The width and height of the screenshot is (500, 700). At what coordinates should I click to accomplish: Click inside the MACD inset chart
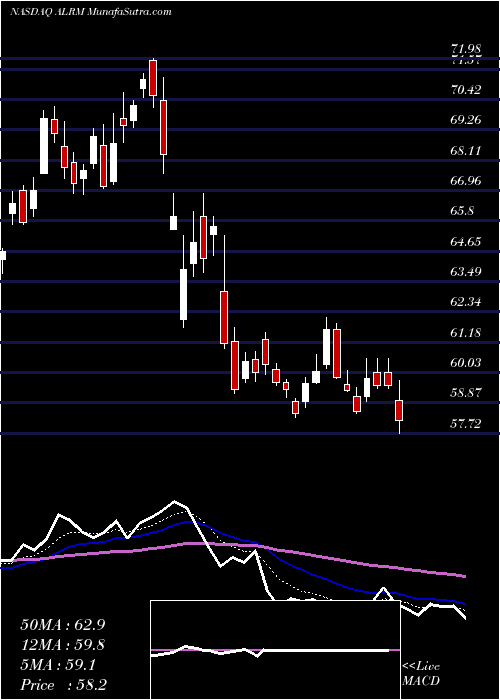(275, 650)
